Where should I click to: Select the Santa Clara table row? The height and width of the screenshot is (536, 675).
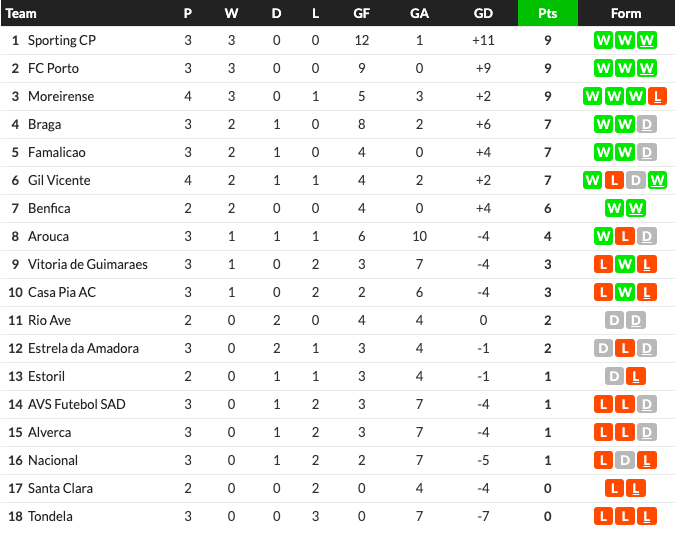338,488
